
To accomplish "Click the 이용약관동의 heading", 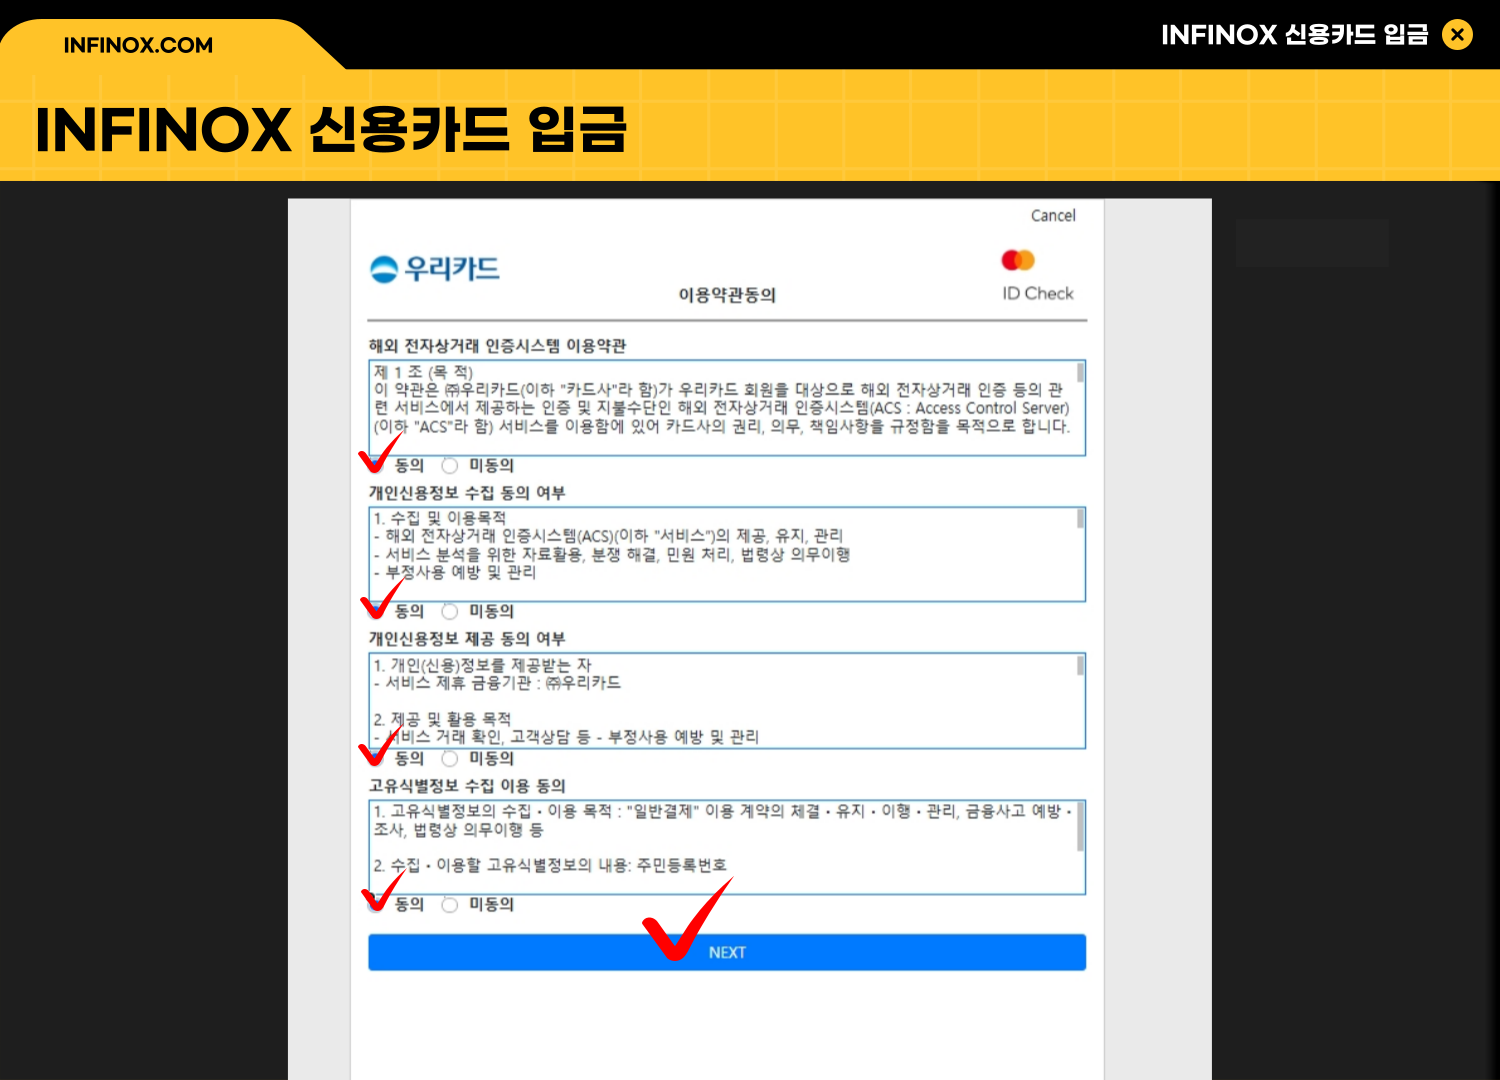I will 727,295.
